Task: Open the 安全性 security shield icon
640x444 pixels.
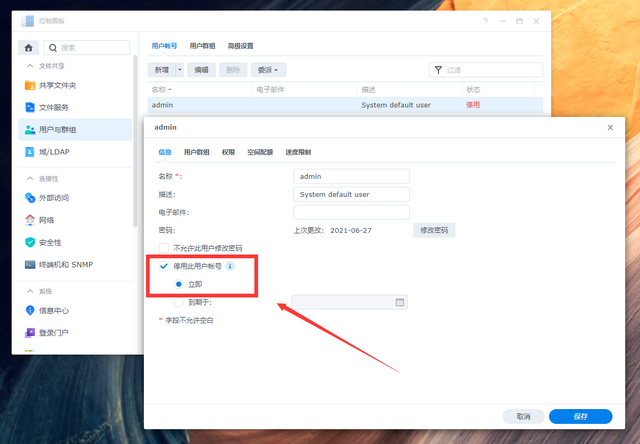Action: 30,242
